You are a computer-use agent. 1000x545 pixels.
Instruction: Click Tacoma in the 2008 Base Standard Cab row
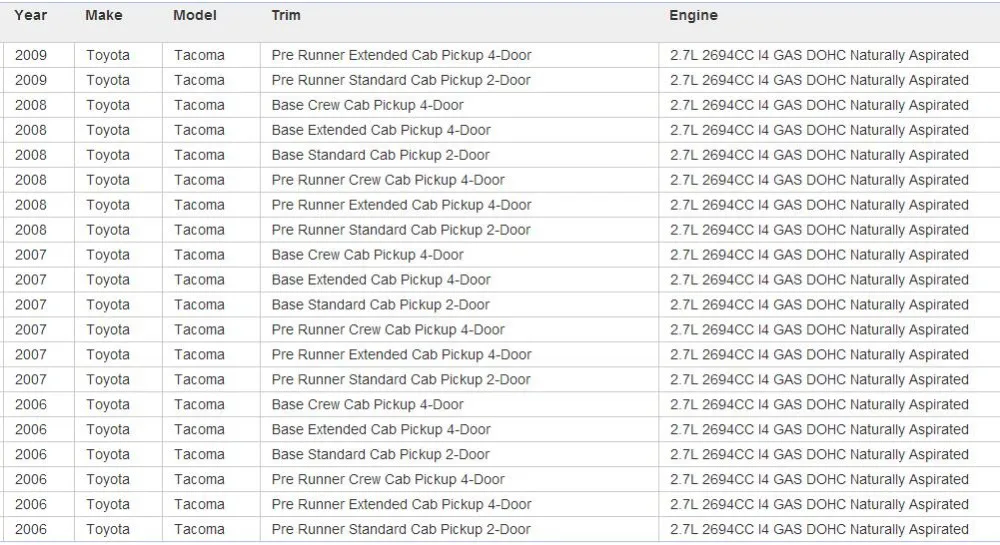pos(199,155)
